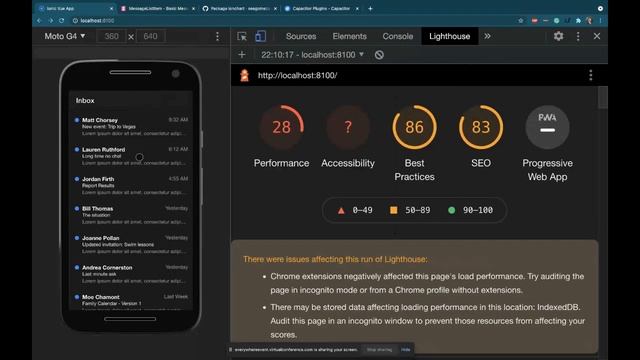Click the red extension icon next to the star
This screenshot has width=640, height=360.
tap(534, 20)
